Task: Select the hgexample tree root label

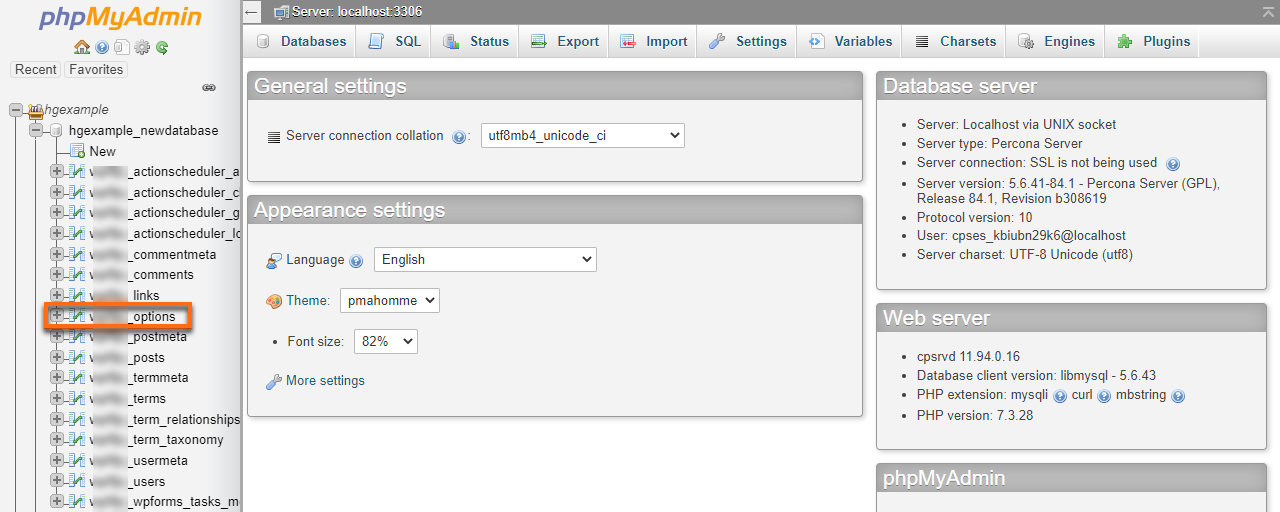Action: [77, 110]
